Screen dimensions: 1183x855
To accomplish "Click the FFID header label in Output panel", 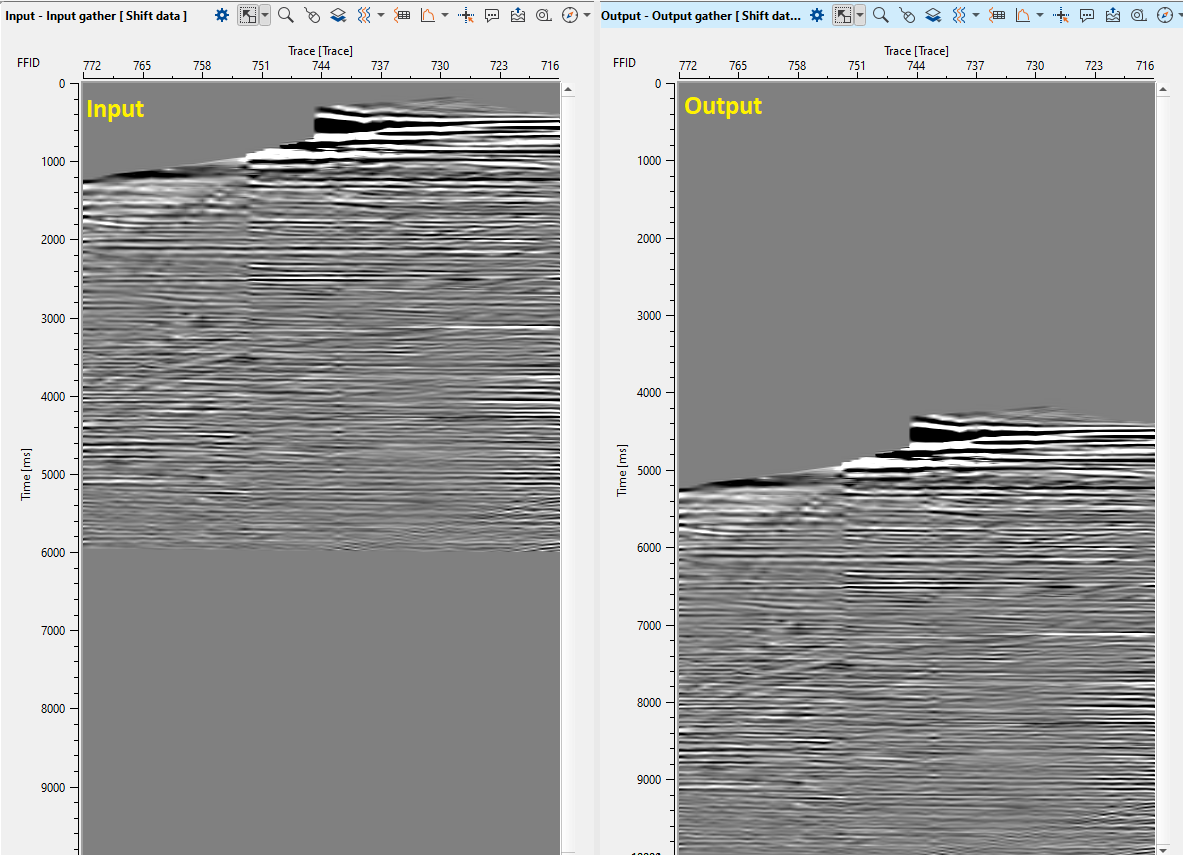I will tap(624, 62).
